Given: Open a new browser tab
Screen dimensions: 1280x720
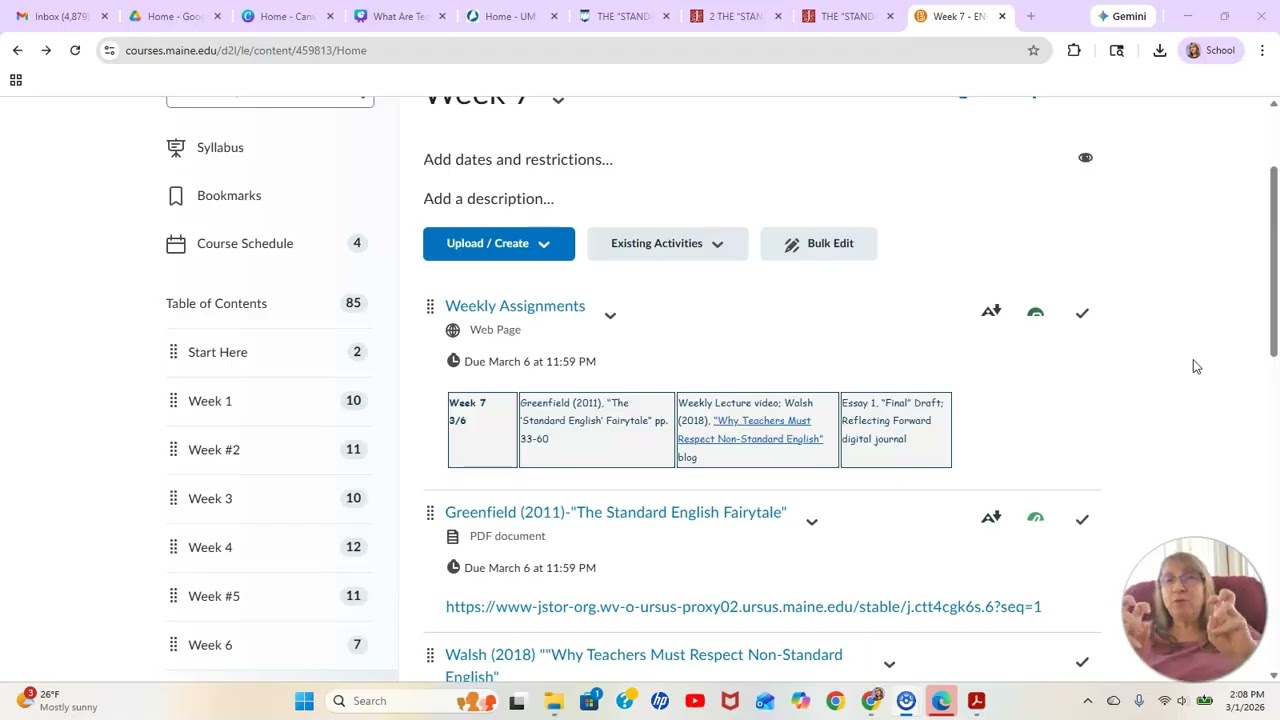Looking at the screenshot, I should 1031,16.
